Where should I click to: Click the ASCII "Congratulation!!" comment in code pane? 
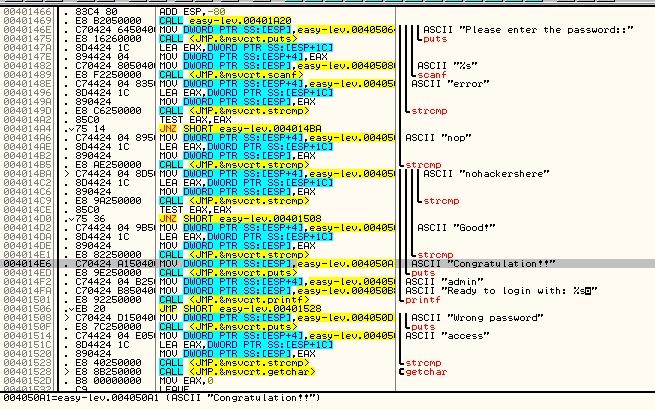483,264
